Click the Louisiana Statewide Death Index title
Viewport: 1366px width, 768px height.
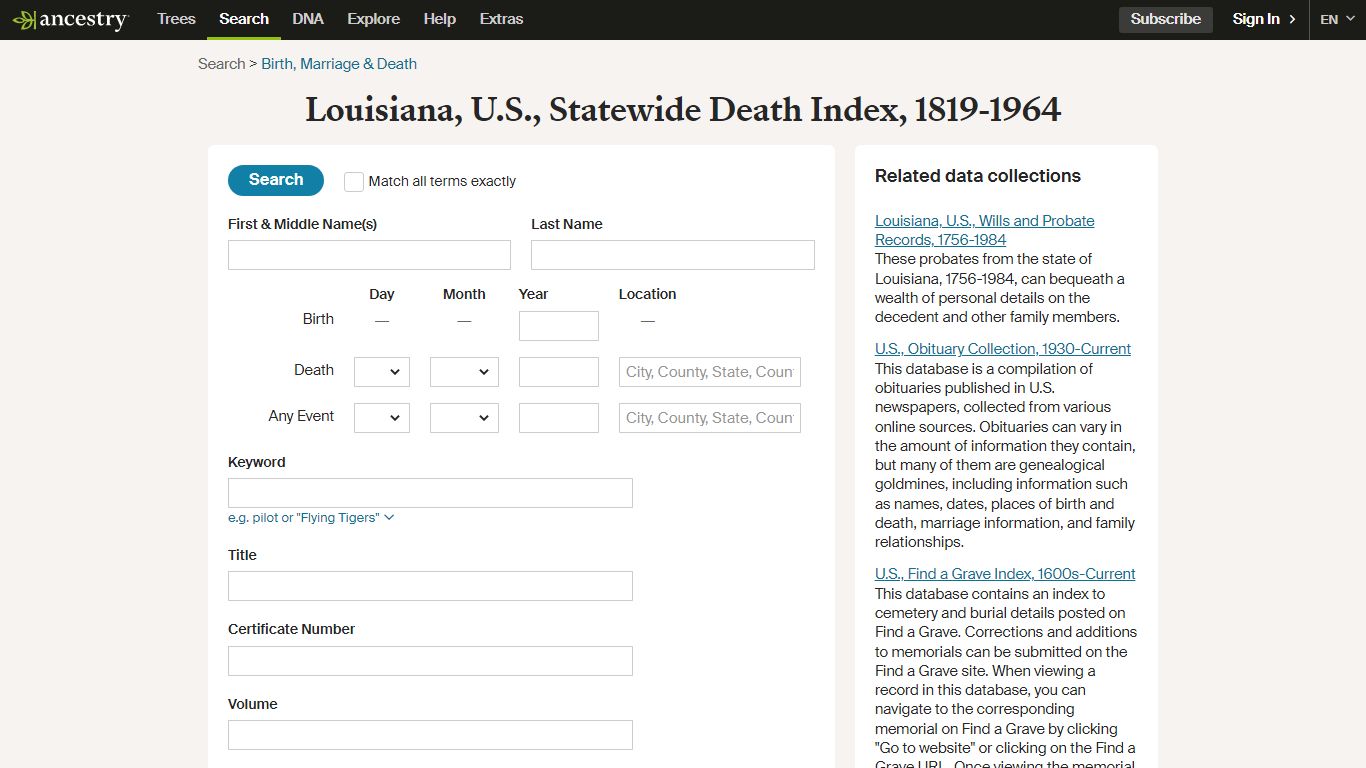683,110
